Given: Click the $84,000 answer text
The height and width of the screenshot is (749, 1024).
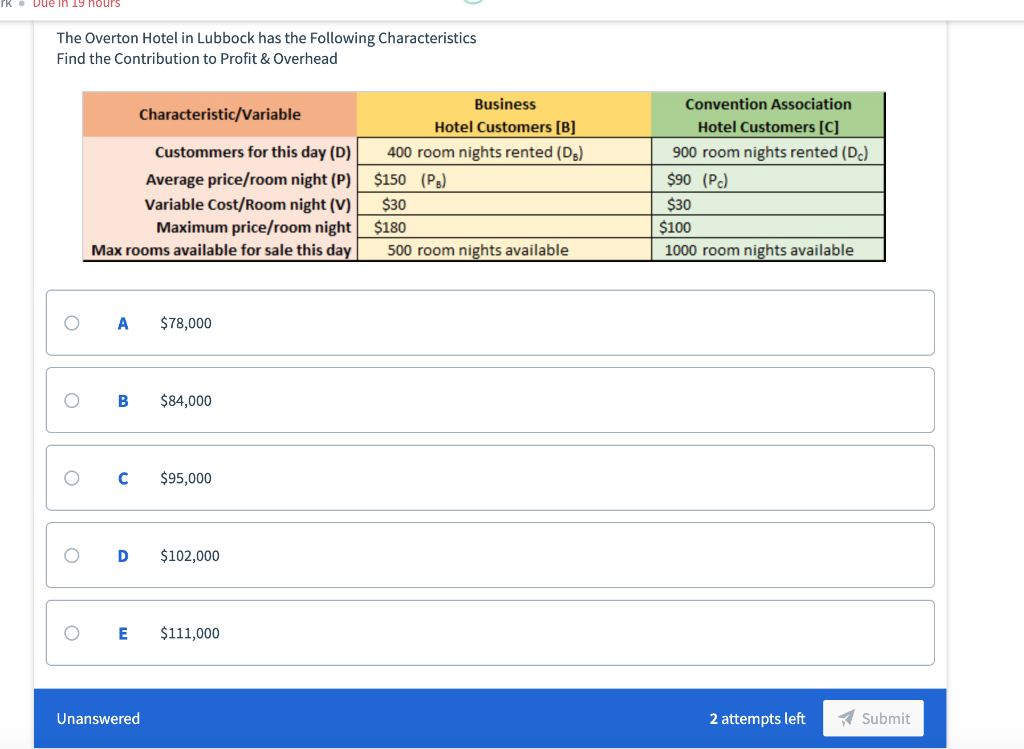Looking at the screenshot, I should (186, 400).
